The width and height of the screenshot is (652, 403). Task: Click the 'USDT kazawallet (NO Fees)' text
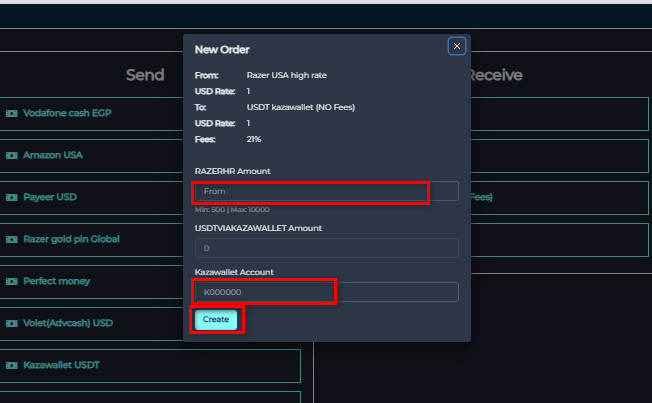301,107
